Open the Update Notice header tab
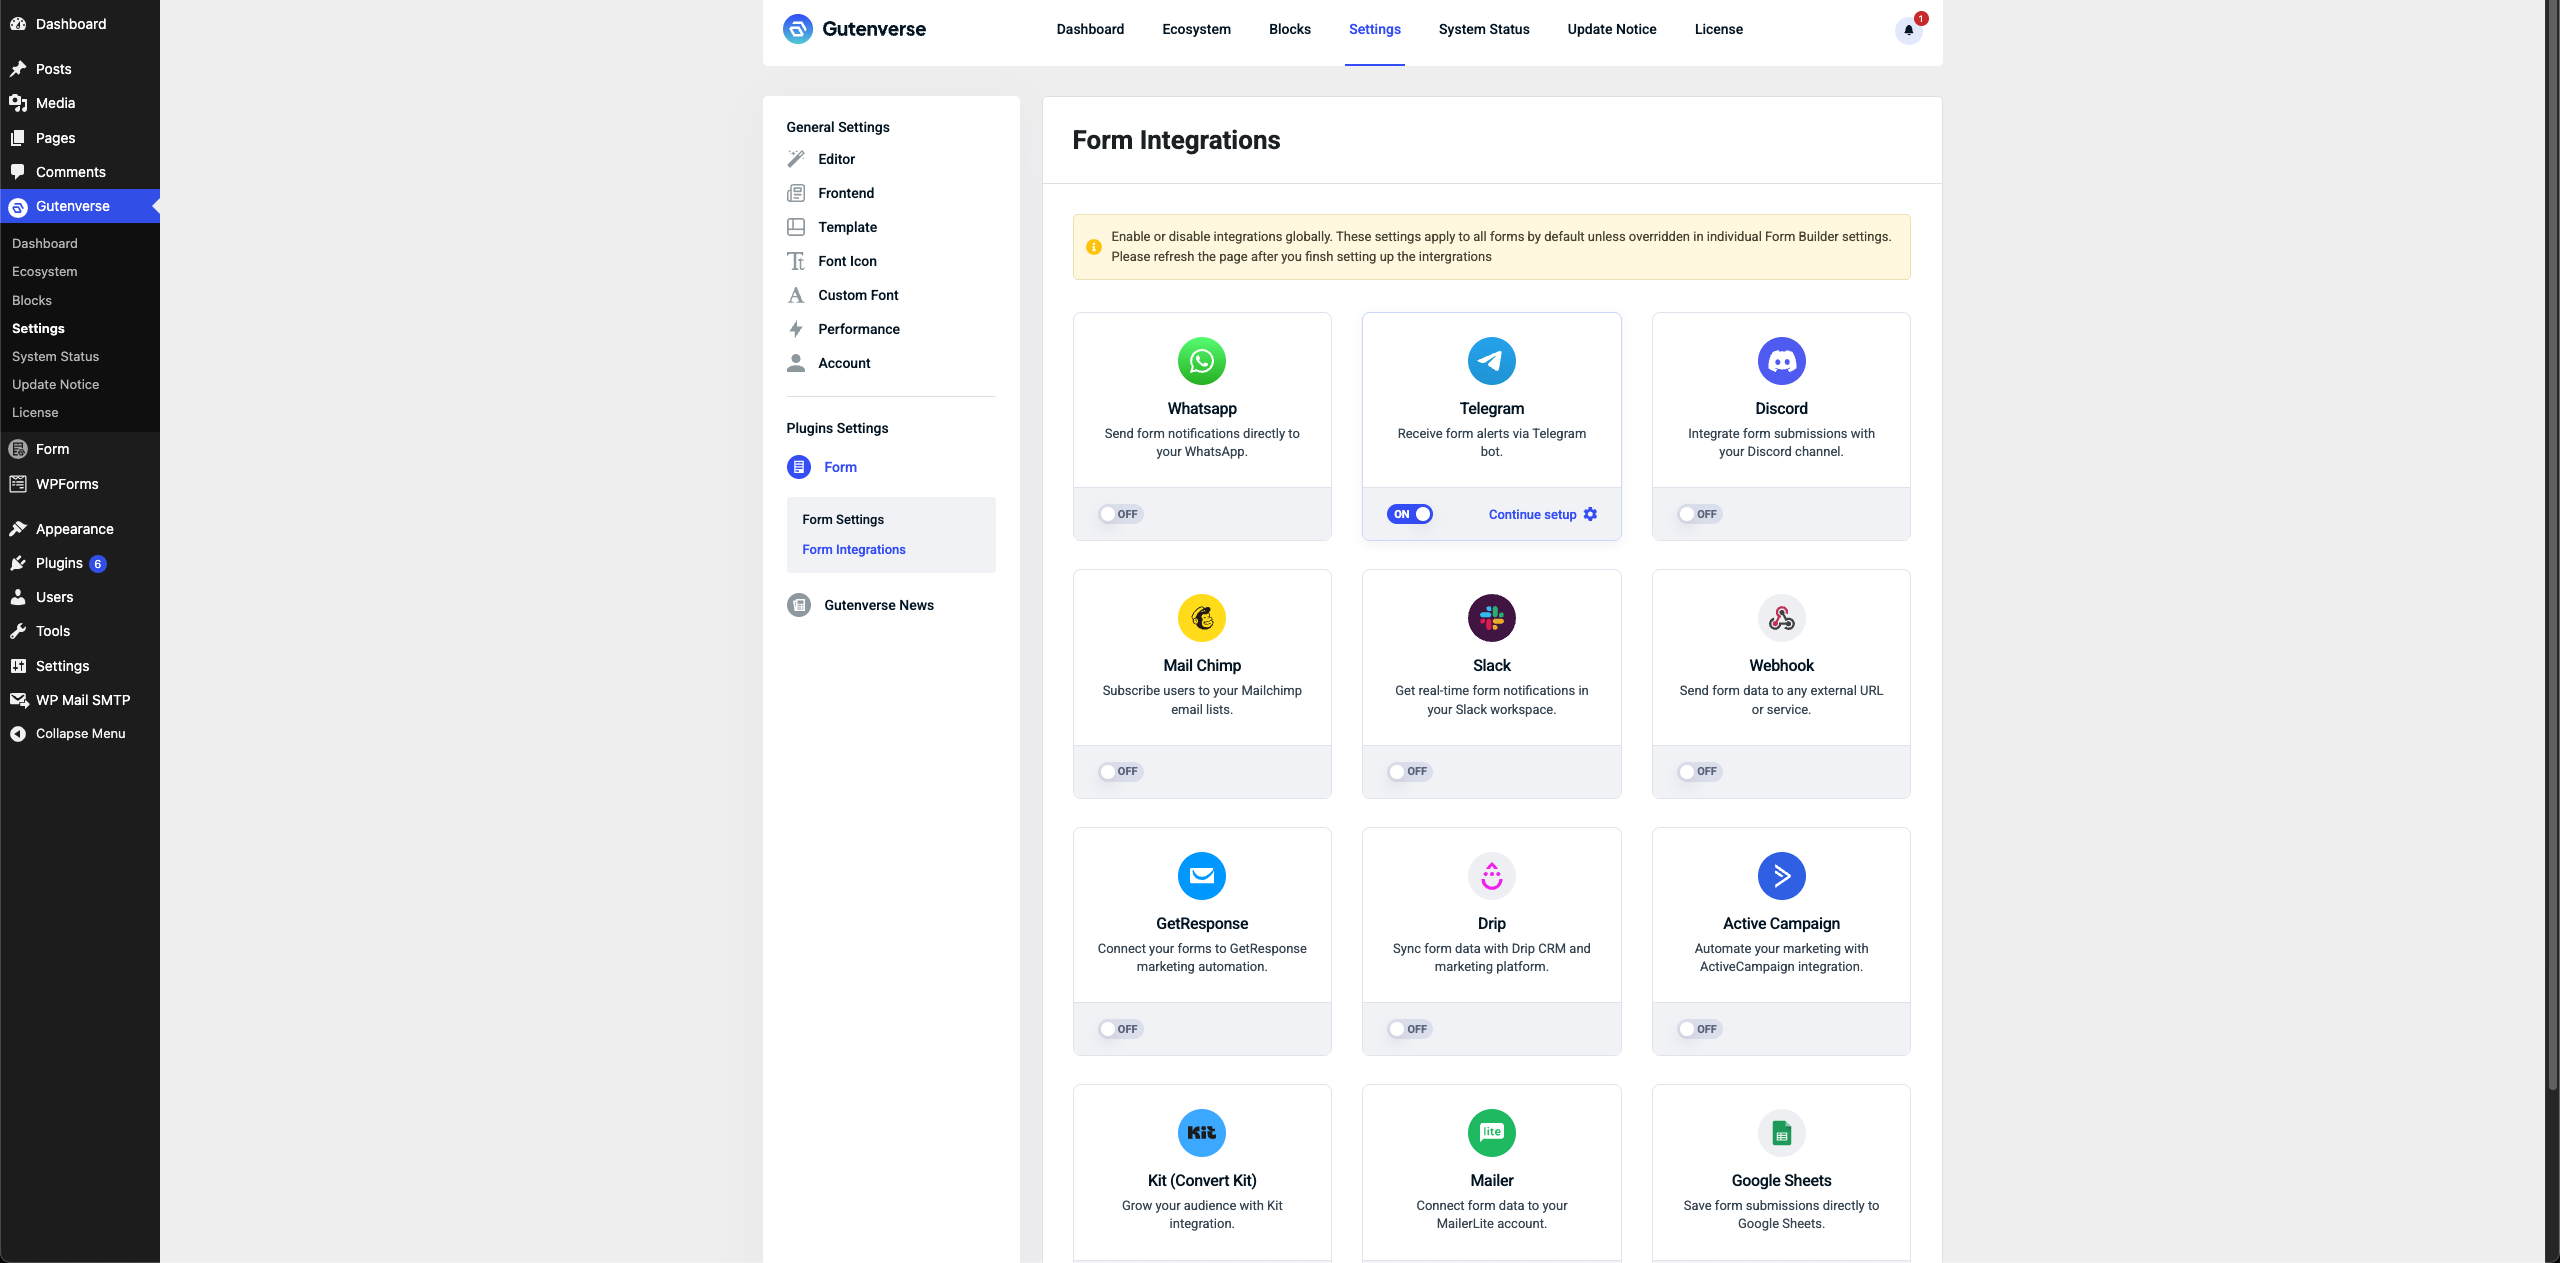Screen dimensions: 2560x1263 [x=1612, y=30]
